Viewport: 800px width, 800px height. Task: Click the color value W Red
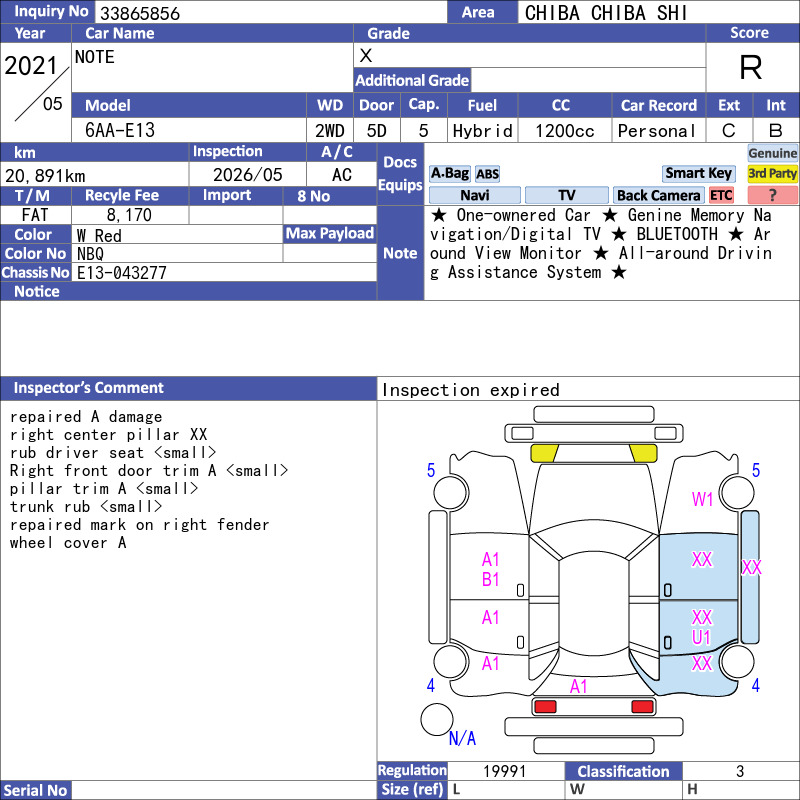coord(99,235)
